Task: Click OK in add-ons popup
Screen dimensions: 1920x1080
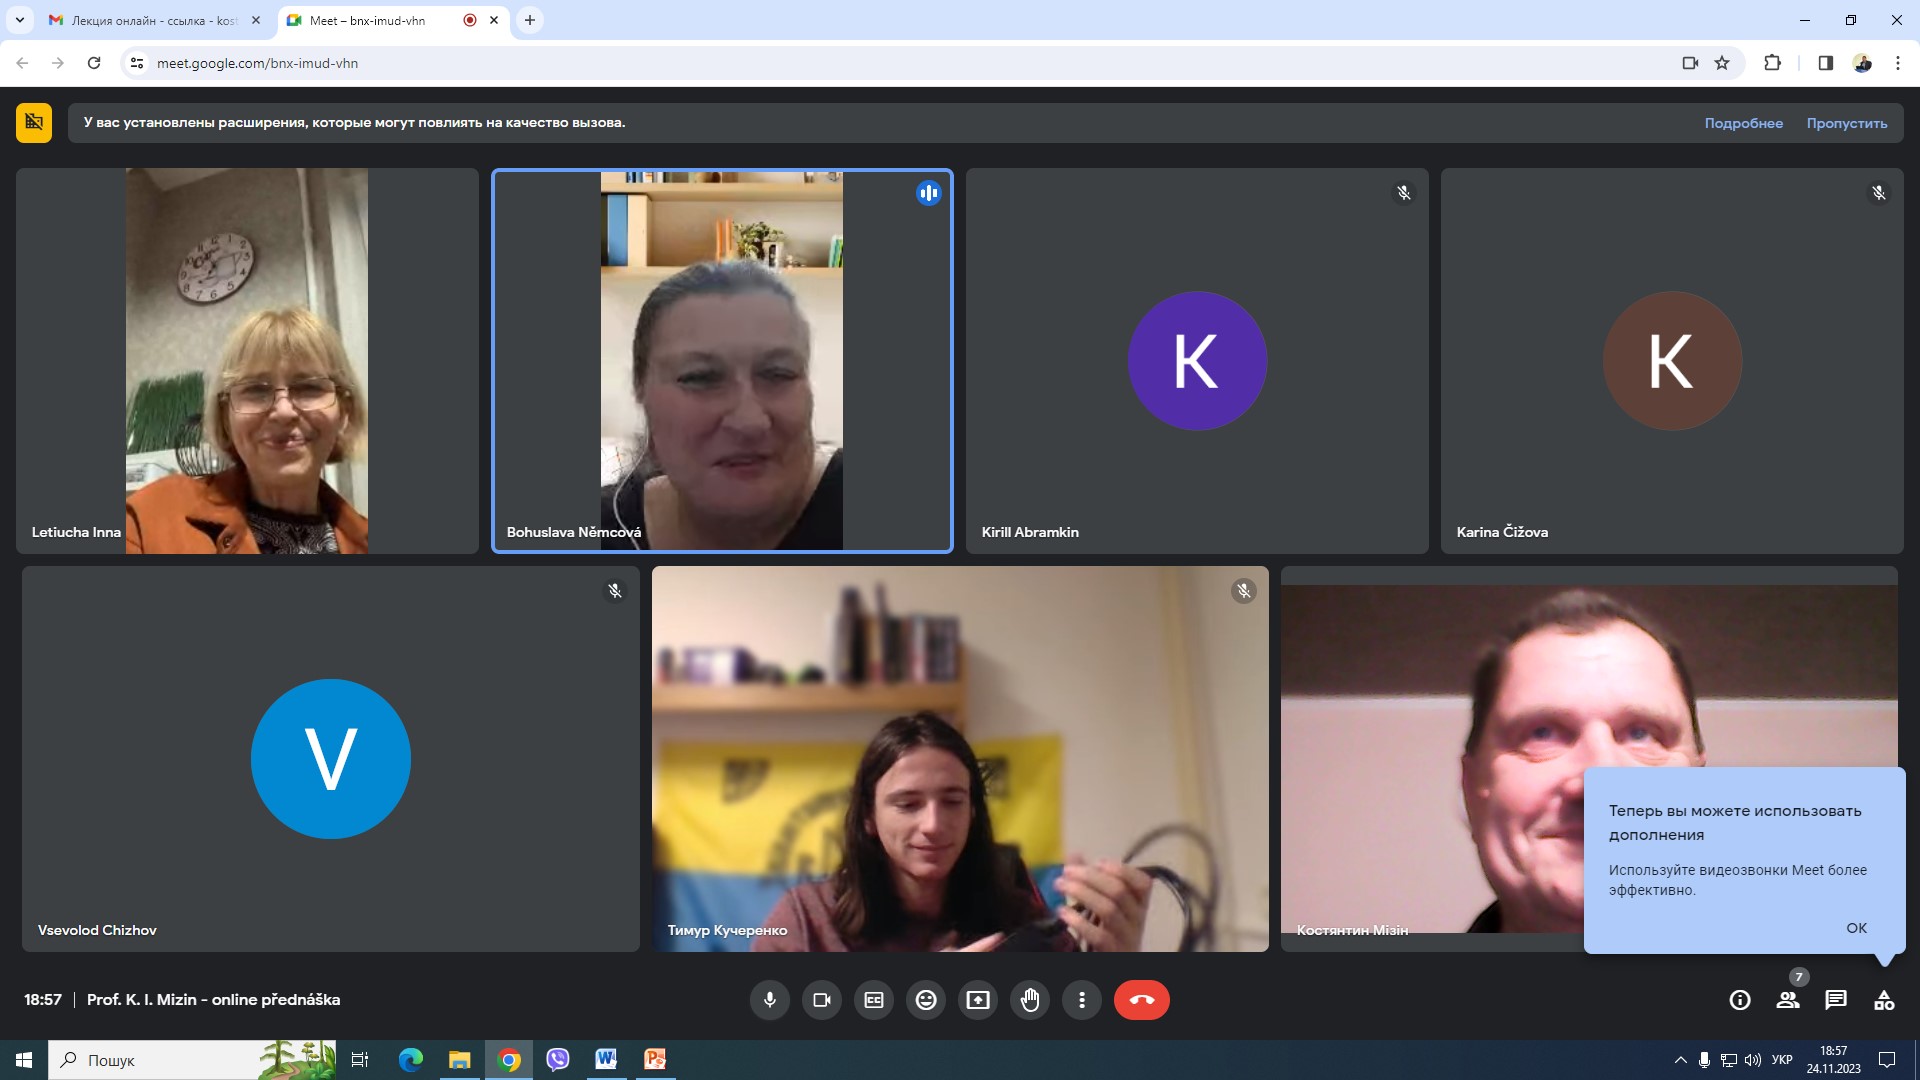Action: 1856,928
